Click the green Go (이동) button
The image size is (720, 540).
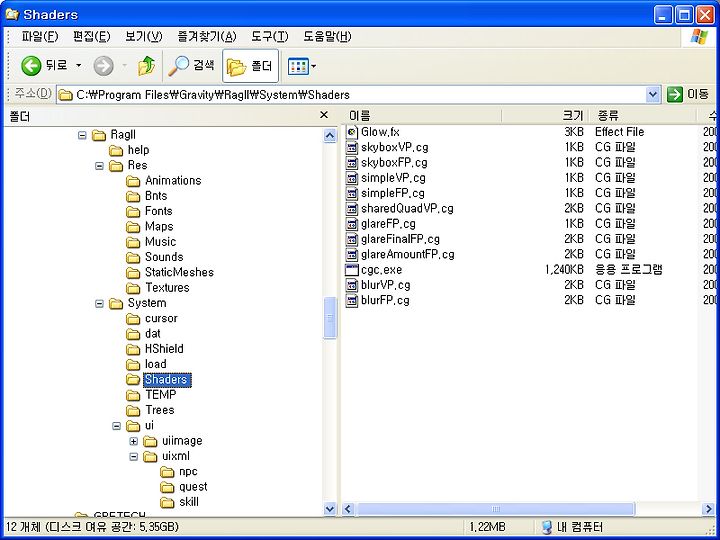[x=688, y=95]
